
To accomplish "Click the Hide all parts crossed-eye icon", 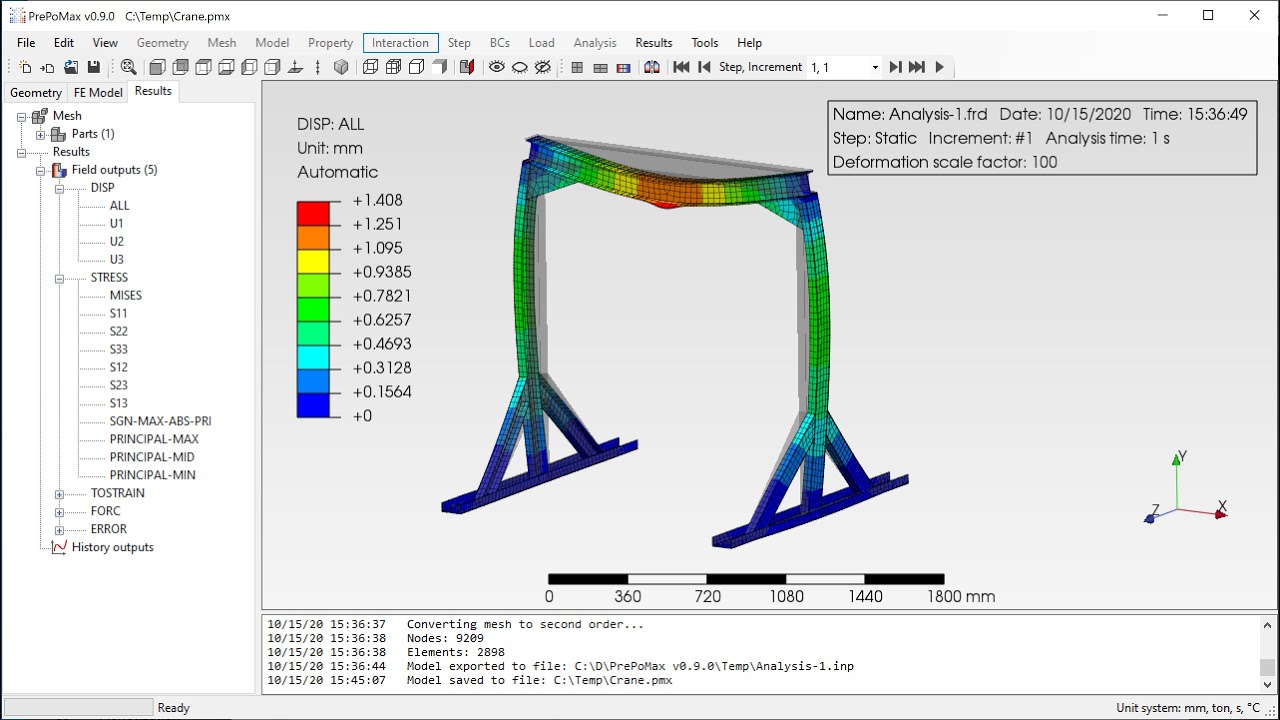I will (x=543, y=67).
